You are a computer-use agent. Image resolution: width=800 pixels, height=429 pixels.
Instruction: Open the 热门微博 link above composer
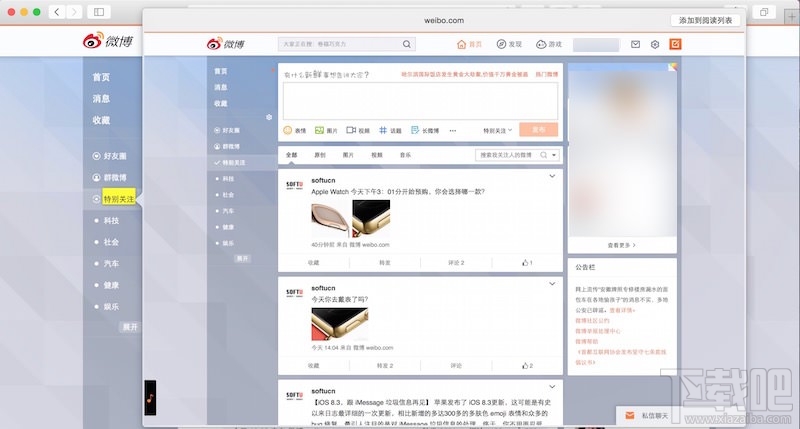(x=546, y=74)
